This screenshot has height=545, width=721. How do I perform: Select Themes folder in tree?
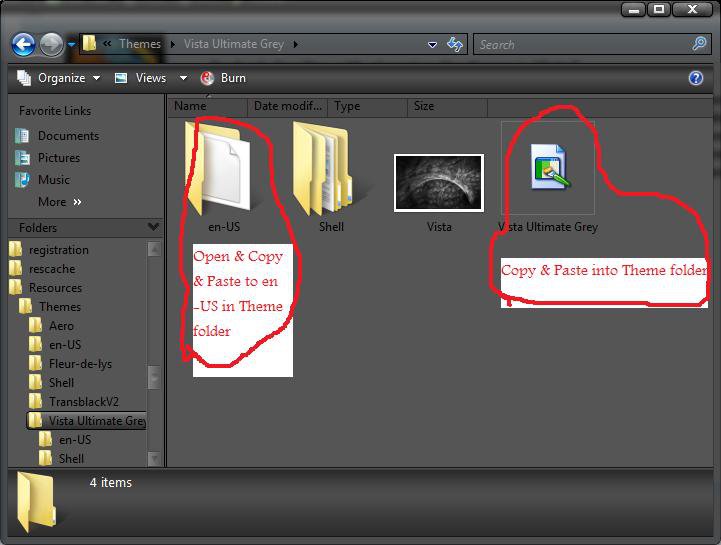point(60,307)
